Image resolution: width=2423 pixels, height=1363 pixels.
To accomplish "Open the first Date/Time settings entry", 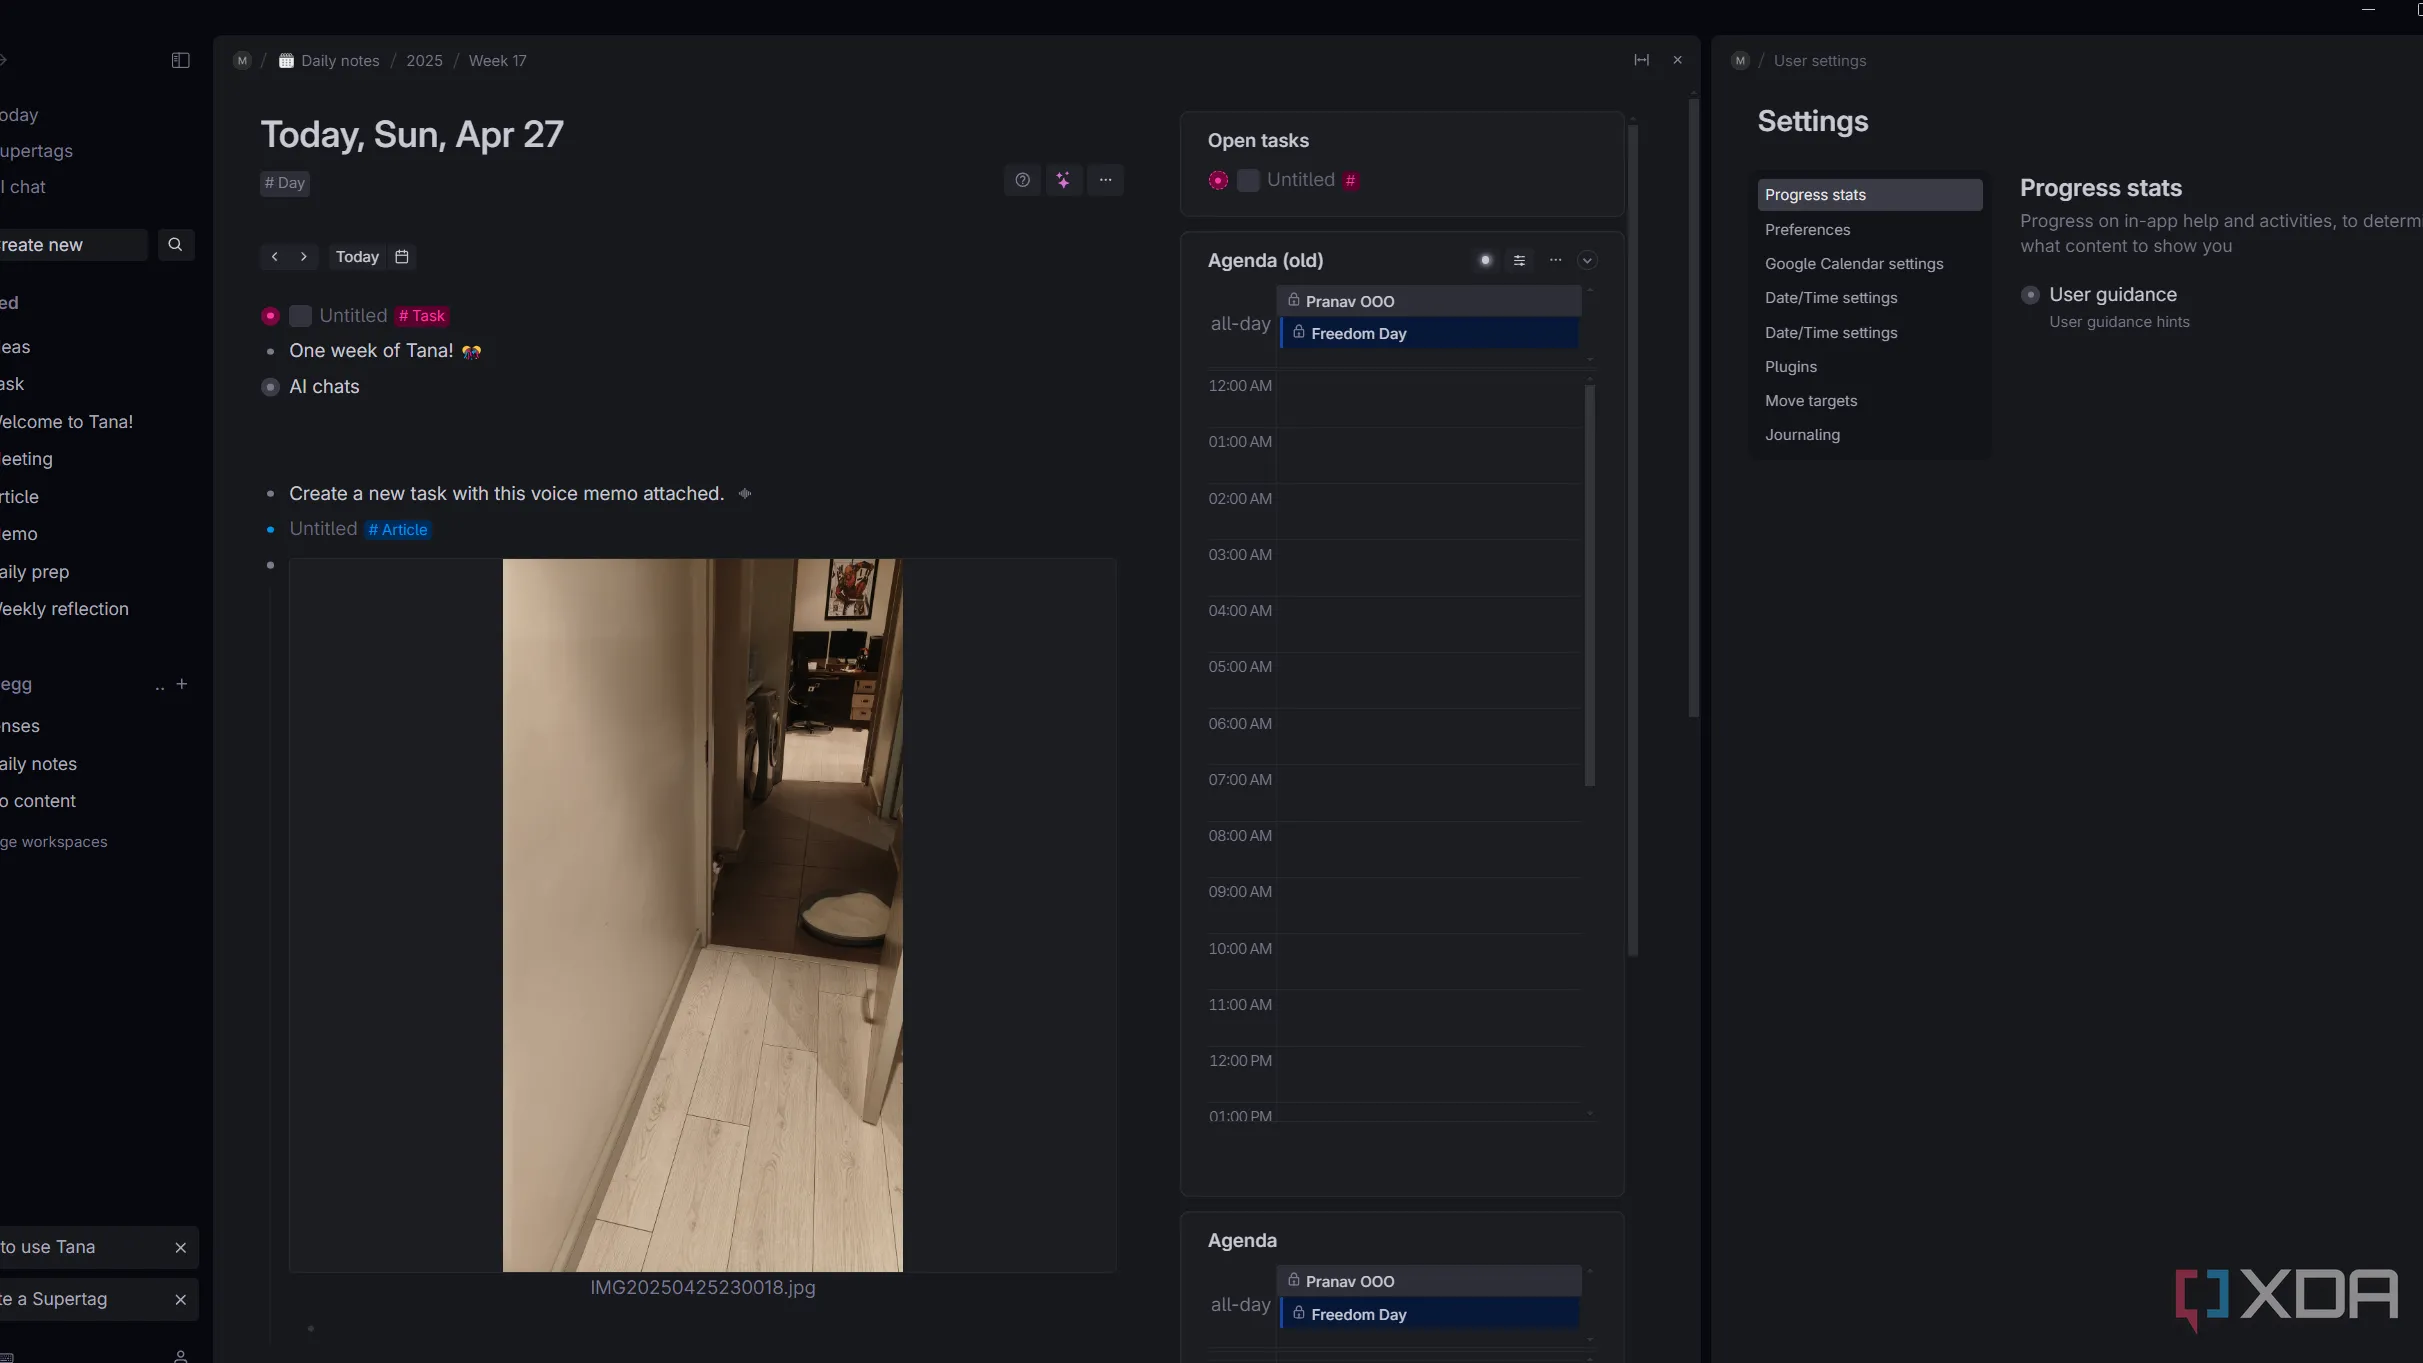I will [1831, 298].
